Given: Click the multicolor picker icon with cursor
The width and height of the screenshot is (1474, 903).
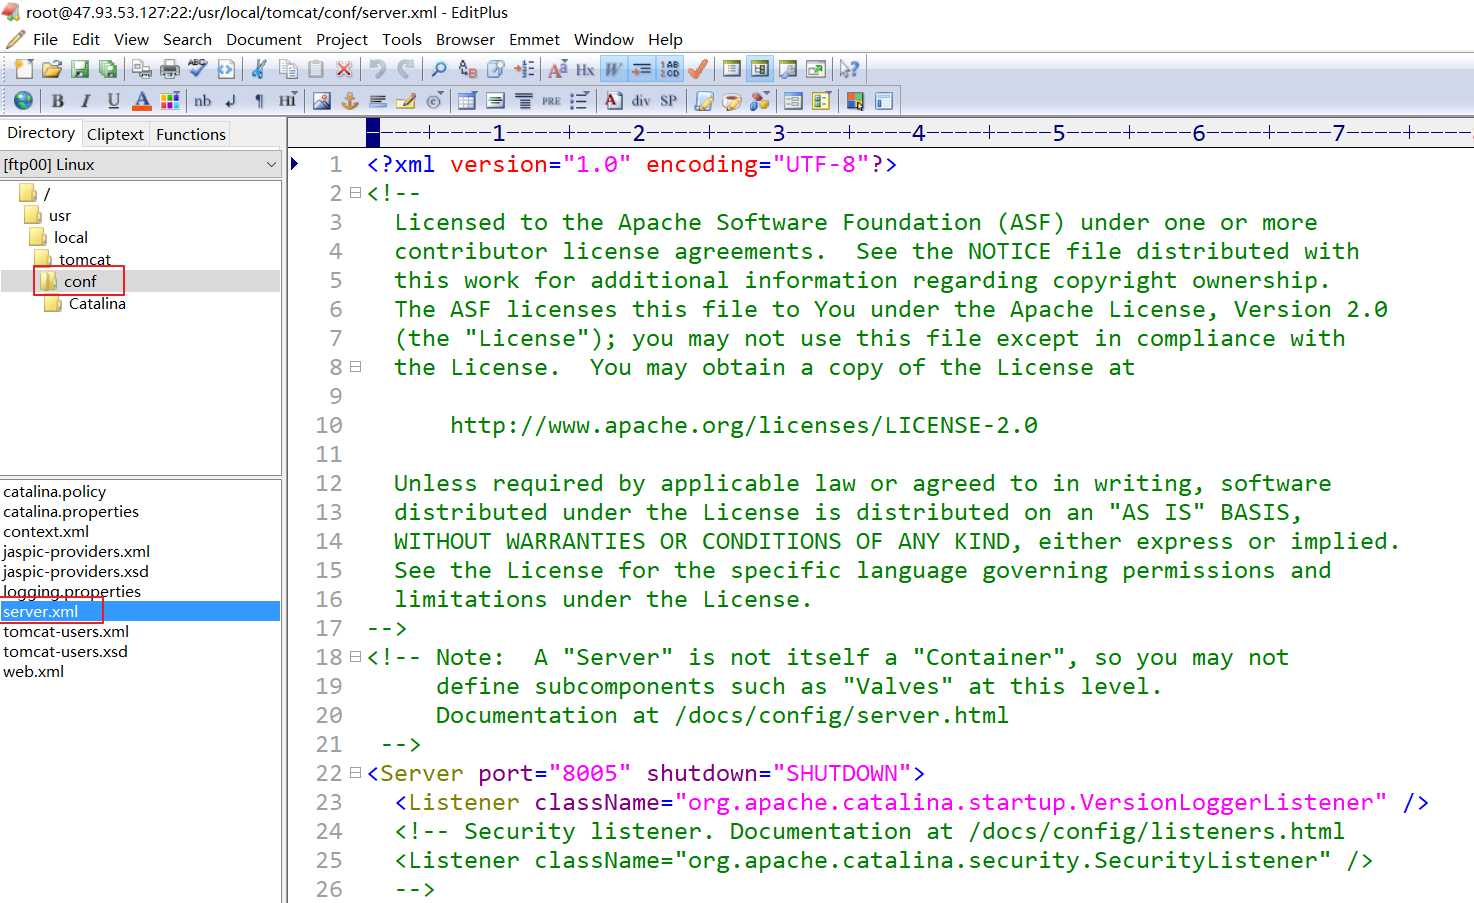Looking at the screenshot, I should tap(855, 100).
